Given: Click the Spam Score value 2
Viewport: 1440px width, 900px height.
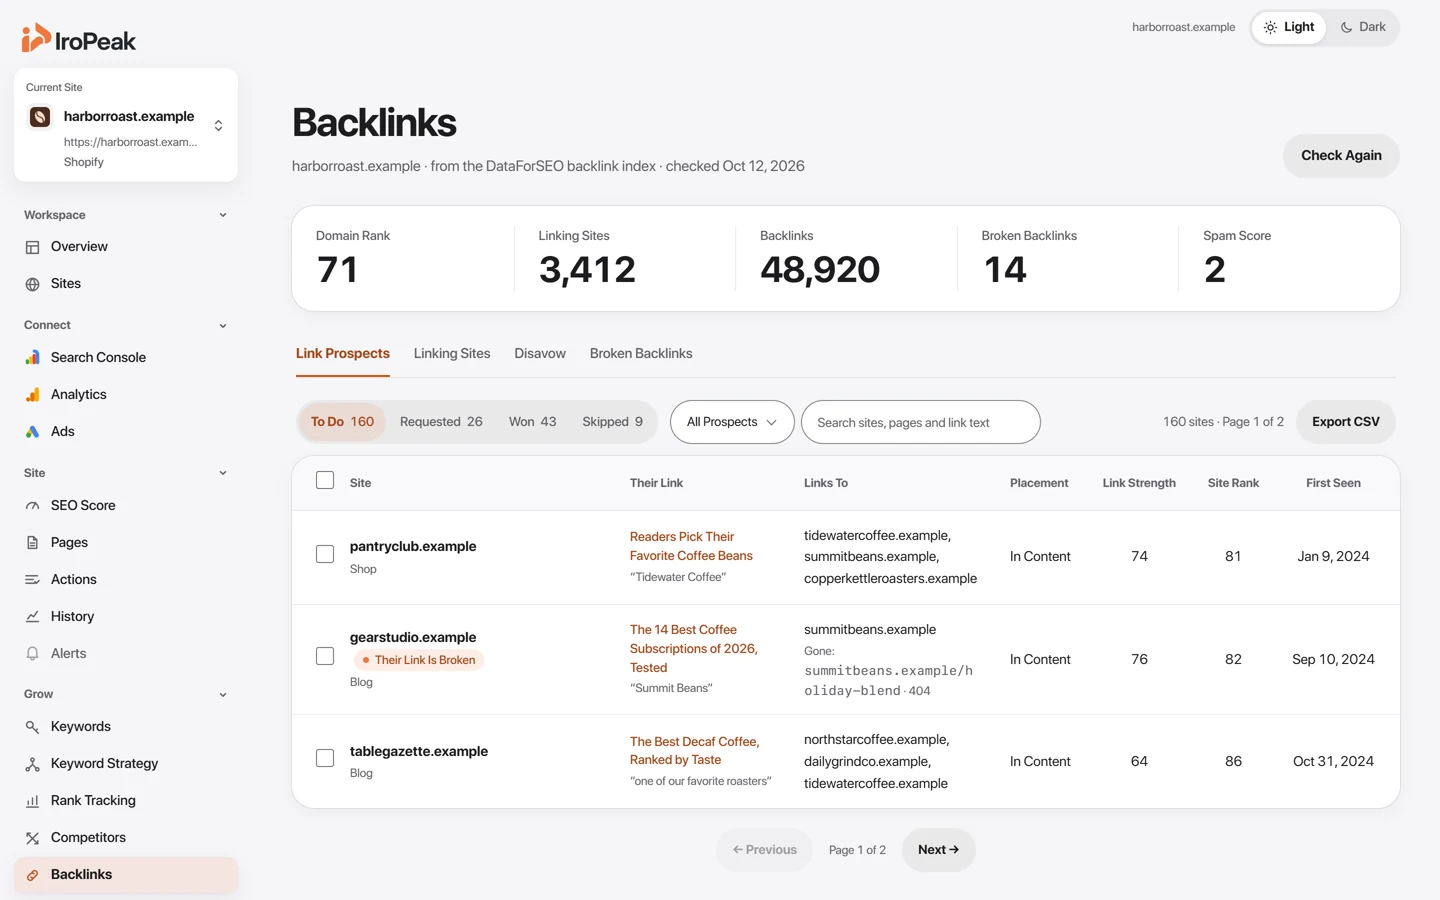Looking at the screenshot, I should click(1214, 270).
